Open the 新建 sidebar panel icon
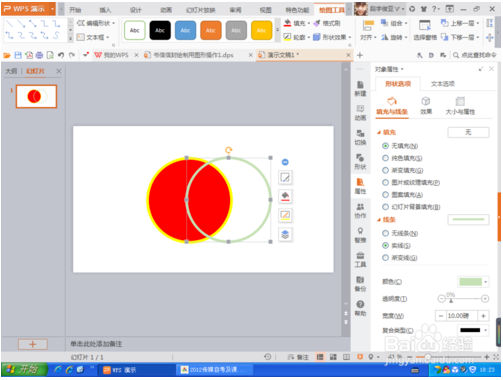Viewport: 503px width, 380px height. [x=360, y=88]
